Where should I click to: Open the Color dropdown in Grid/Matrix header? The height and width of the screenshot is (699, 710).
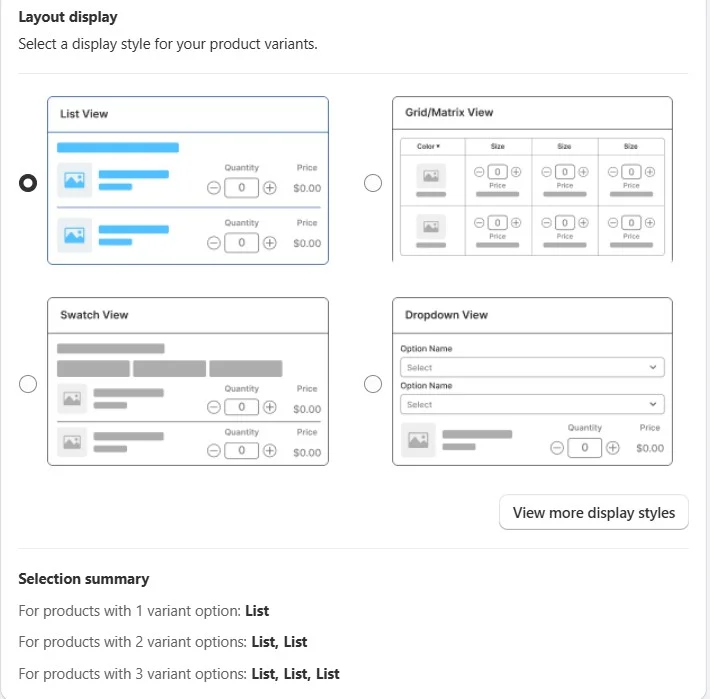(x=428, y=146)
